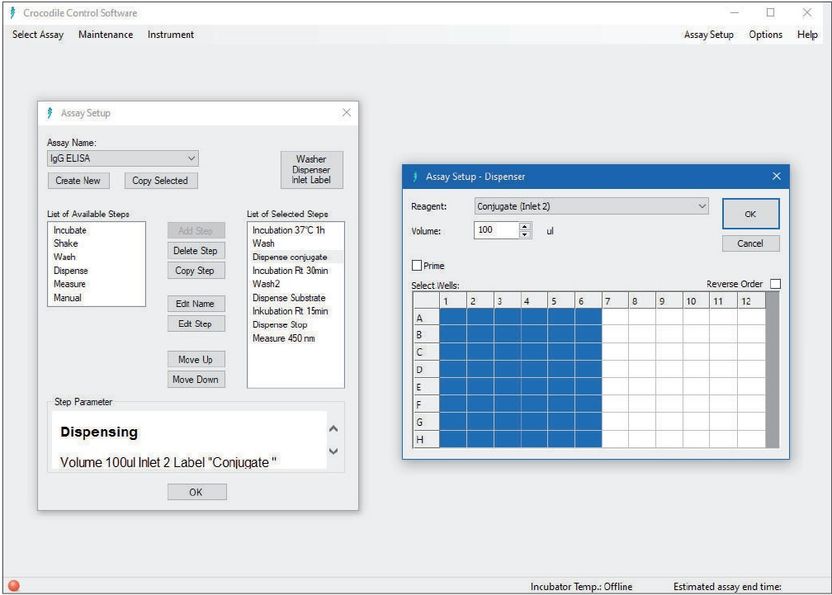The image size is (832, 595).
Task: Select the Dispense conjugate step
Action: 296,257
